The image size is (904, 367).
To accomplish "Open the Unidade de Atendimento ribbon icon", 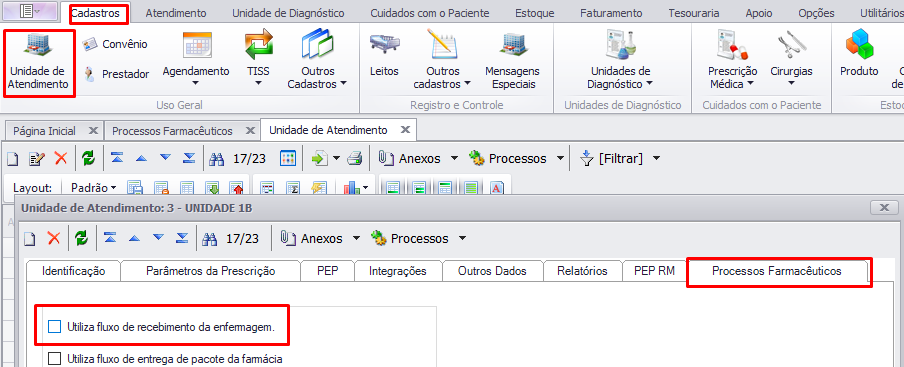I will coord(39,63).
